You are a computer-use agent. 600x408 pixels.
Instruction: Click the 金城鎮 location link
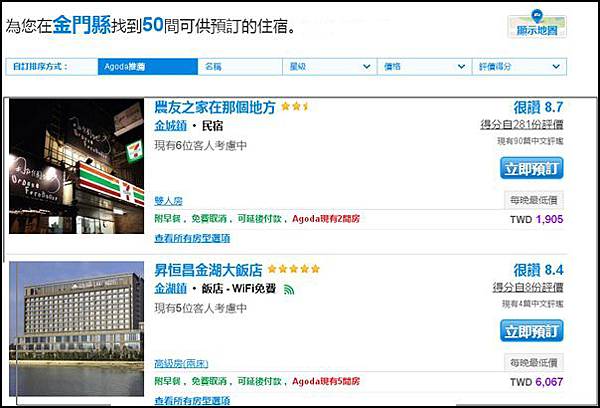point(170,126)
